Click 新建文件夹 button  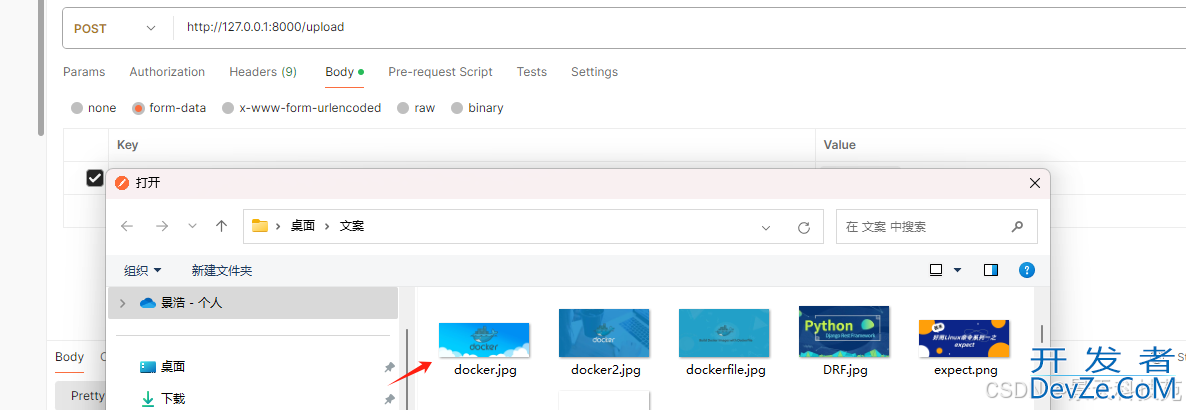click(222, 270)
